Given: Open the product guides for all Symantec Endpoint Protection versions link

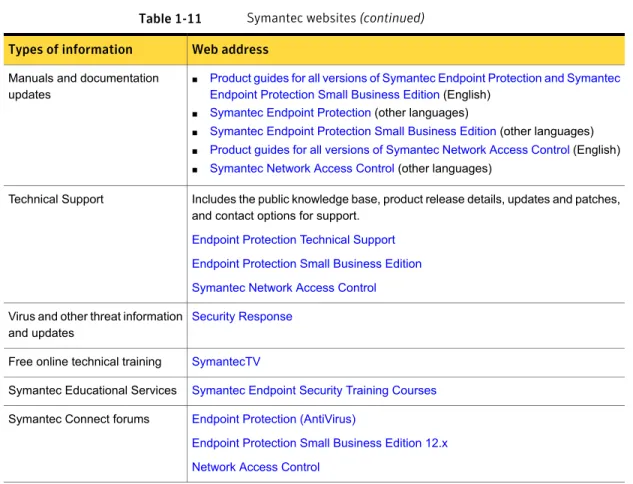Looking at the screenshot, I should pos(415,86).
